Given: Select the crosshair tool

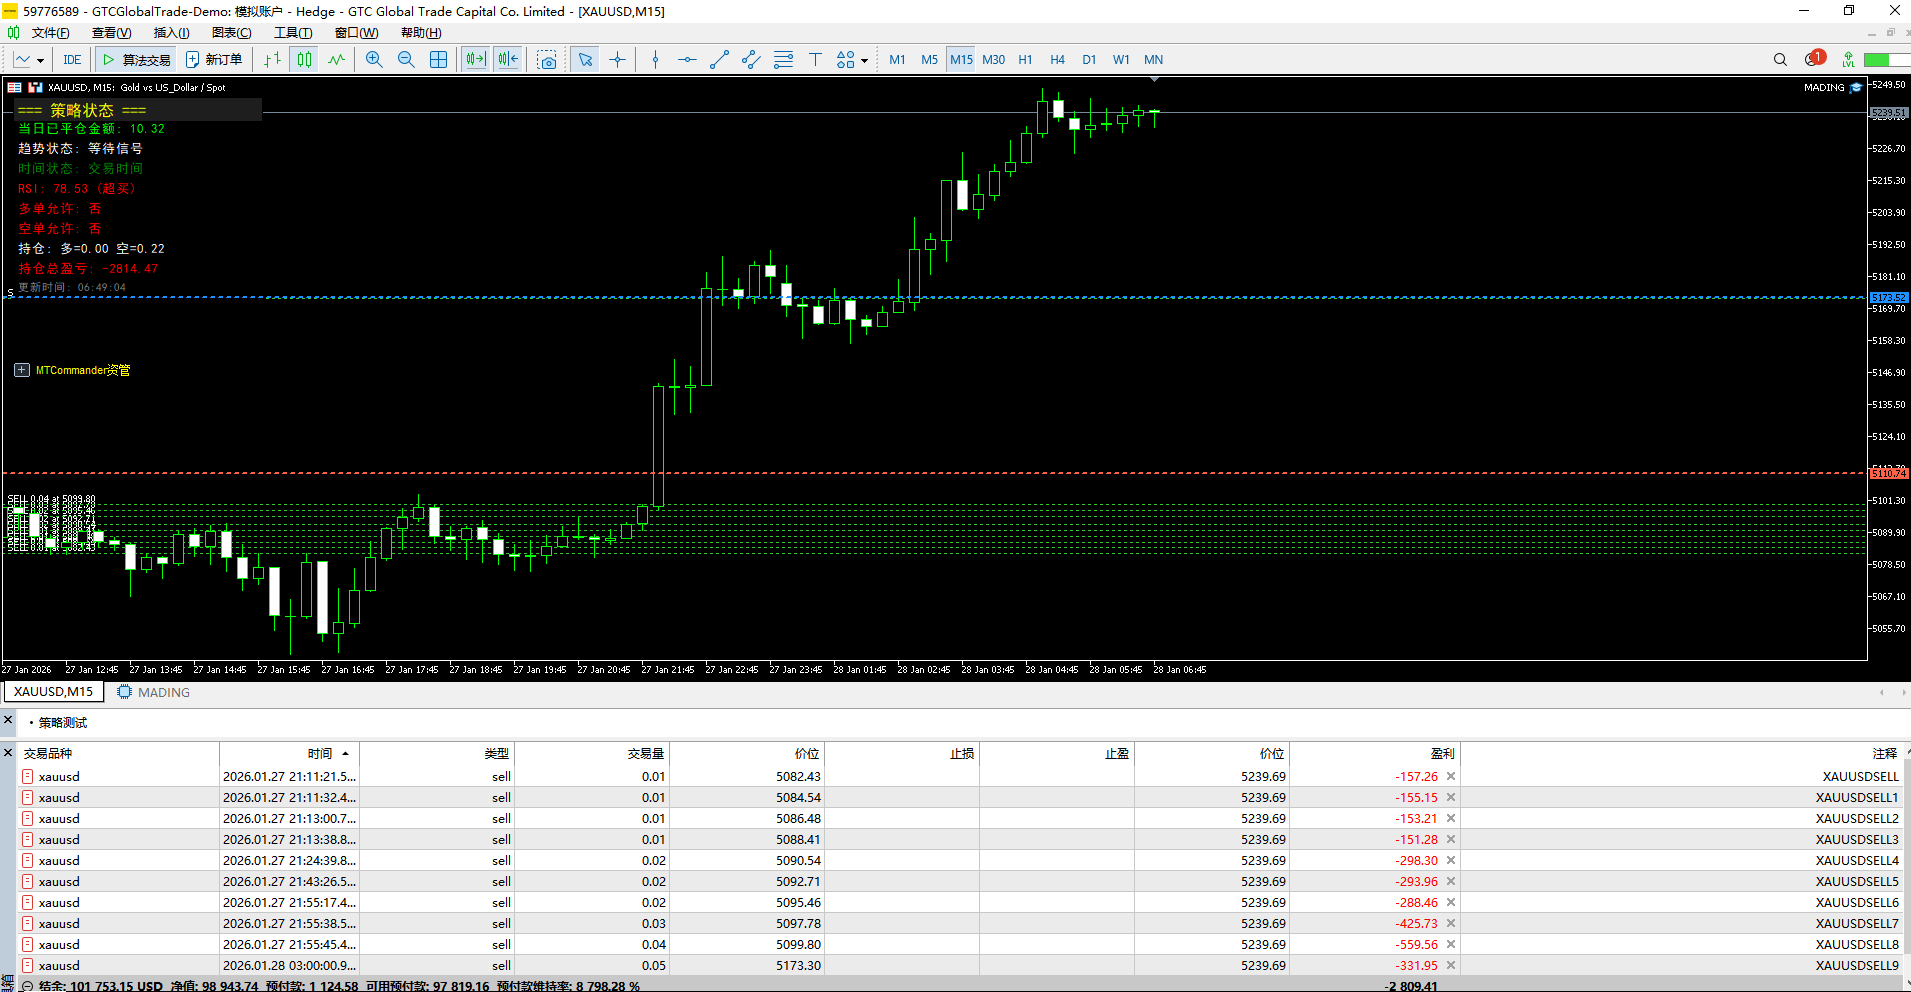Looking at the screenshot, I should pyautogui.click(x=617, y=60).
